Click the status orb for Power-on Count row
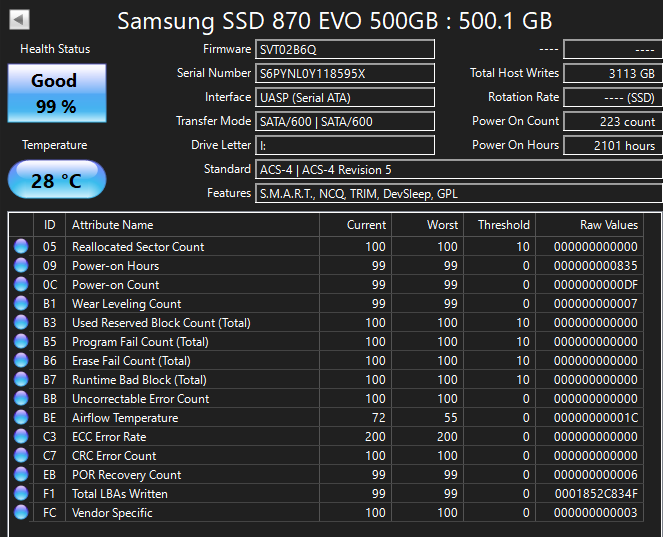Screen dimensions: 663x537 [21, 284]
